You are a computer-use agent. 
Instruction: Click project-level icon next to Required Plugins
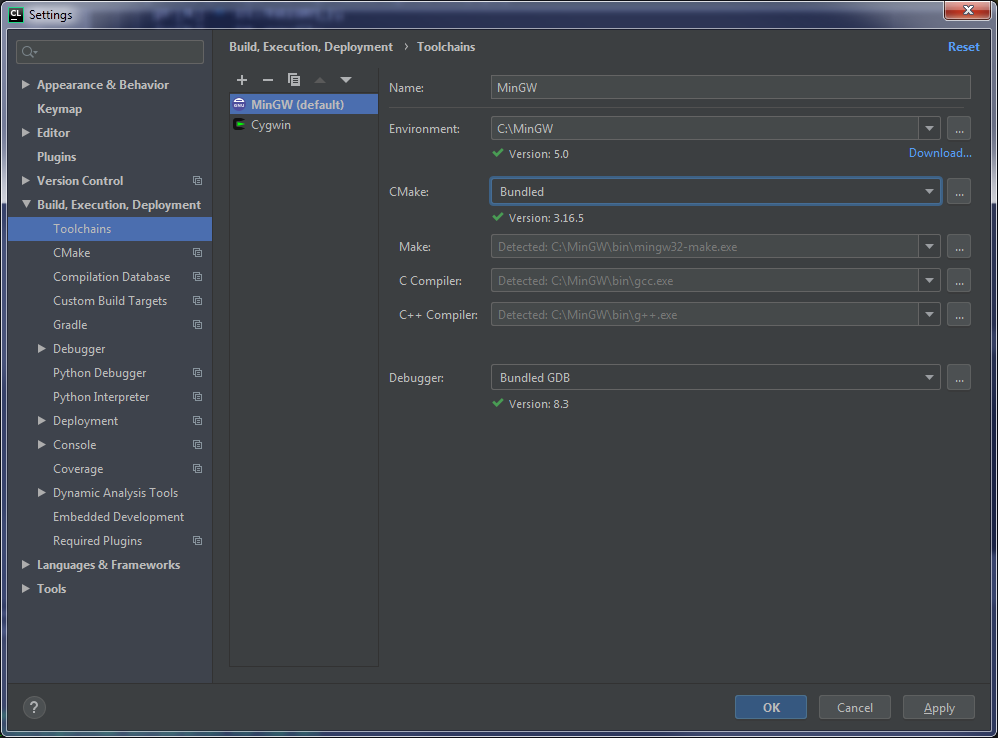197,541
